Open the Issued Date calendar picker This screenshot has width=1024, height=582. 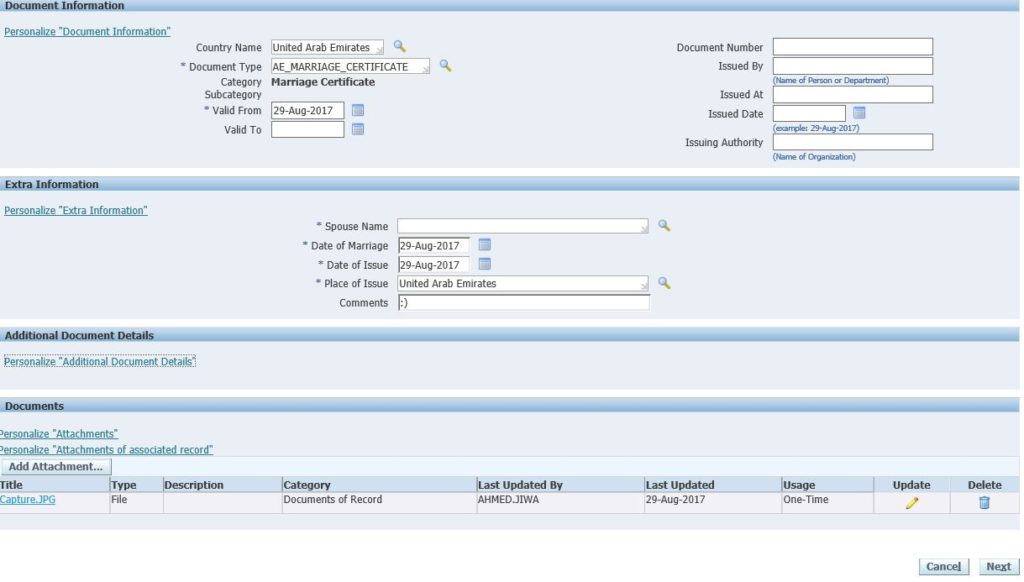pos(860,113)
